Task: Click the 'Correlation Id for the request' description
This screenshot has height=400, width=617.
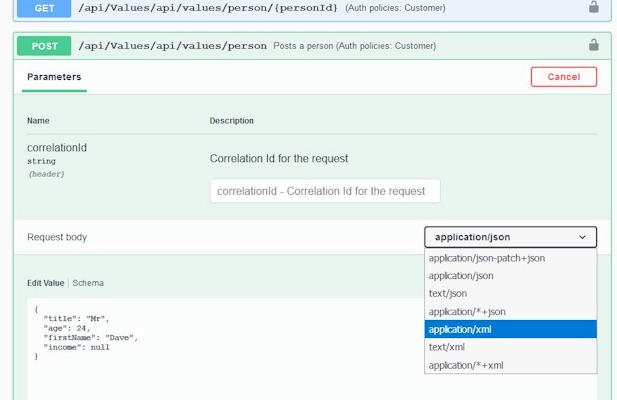Action: pyautogui.click(x=279, y=159)
